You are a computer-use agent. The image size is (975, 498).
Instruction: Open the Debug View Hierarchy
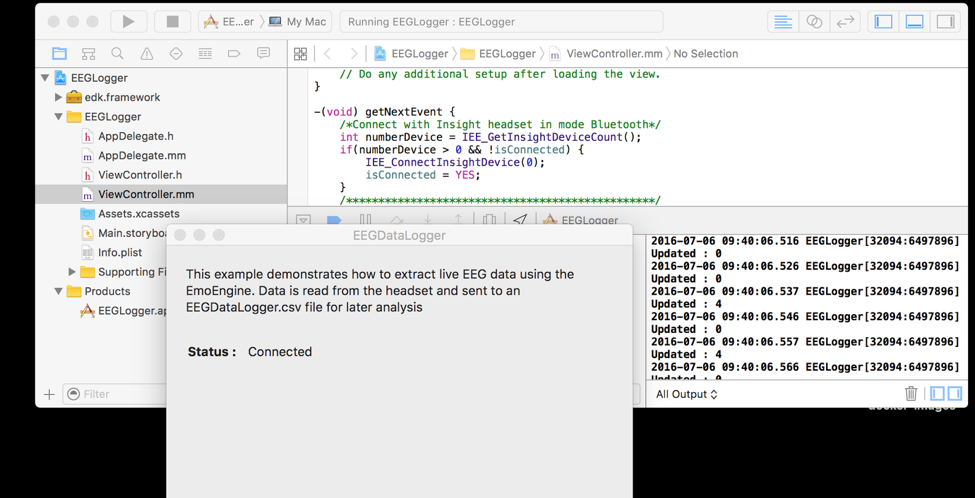[x=490, y=220]
